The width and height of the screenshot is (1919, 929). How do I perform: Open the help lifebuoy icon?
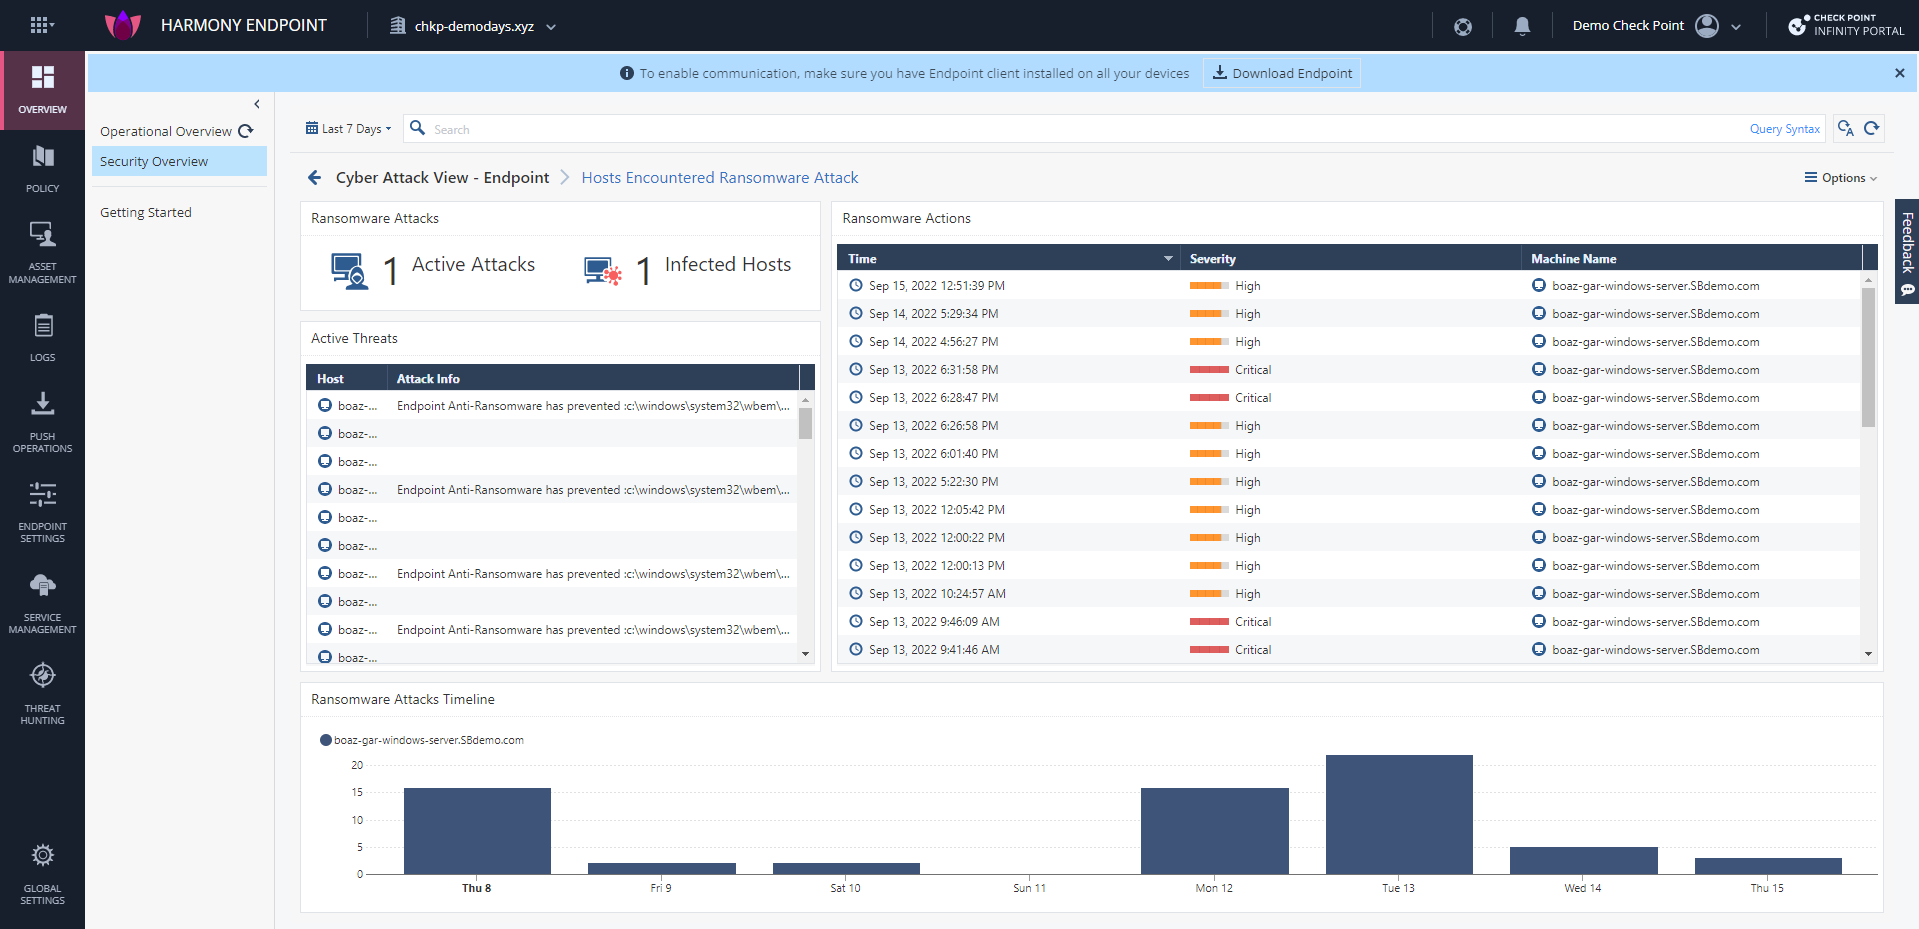pyautogui.click(x=1463, y=26)
